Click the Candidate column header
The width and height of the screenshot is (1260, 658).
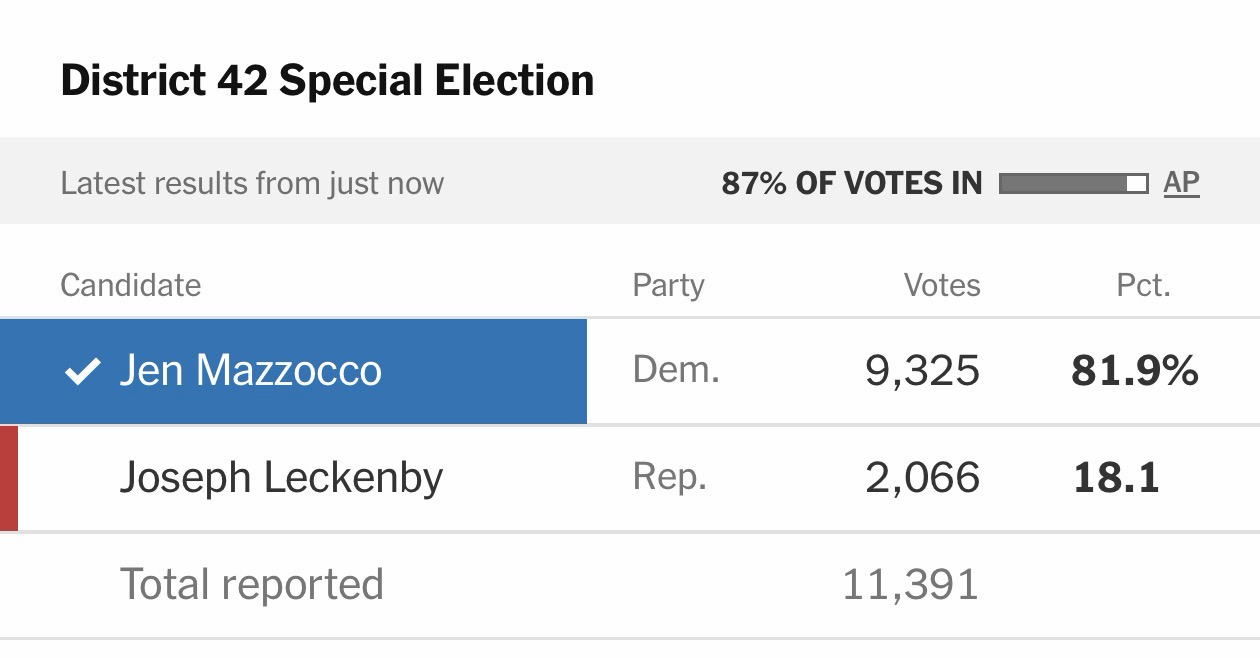click(x=131, y=285)
